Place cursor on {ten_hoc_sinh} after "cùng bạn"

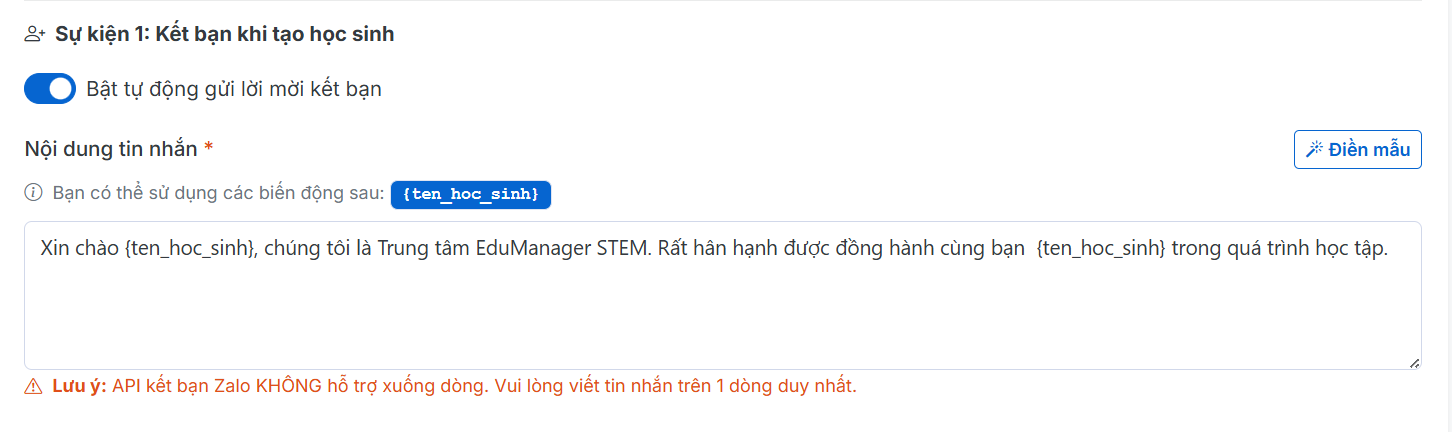tap(1101, 249)
